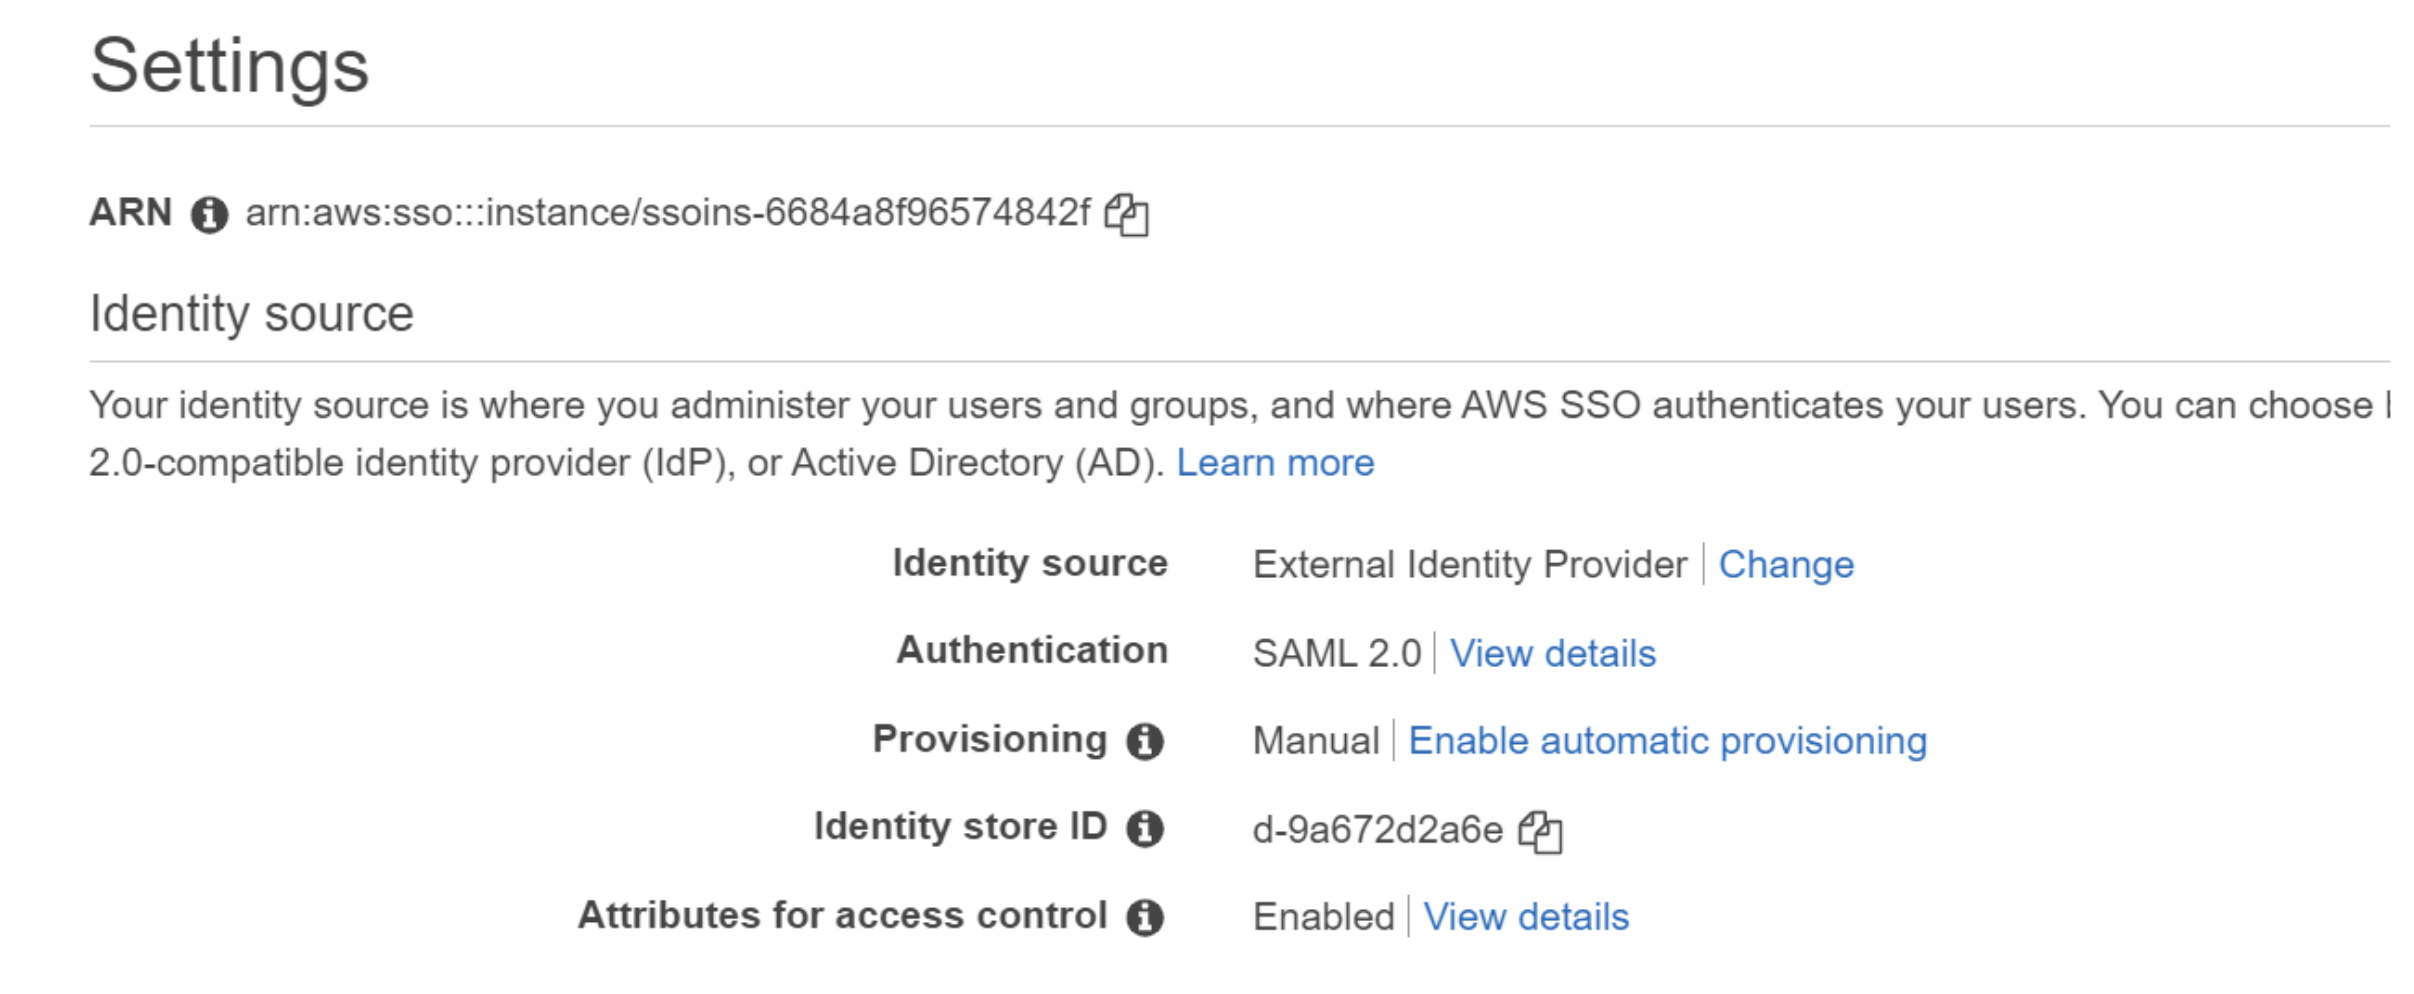The height and width of the screenshot is (994, 2414).
Task: Open Learn more about identity sources
Action: tap(1276, 462)
